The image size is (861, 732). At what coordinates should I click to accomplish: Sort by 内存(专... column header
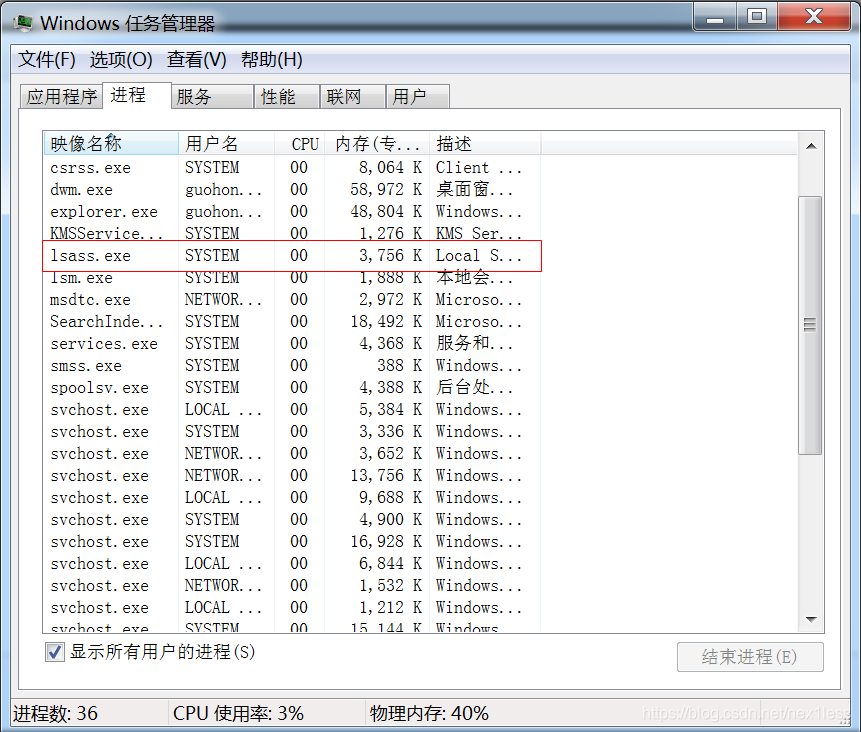click(377, 143)
